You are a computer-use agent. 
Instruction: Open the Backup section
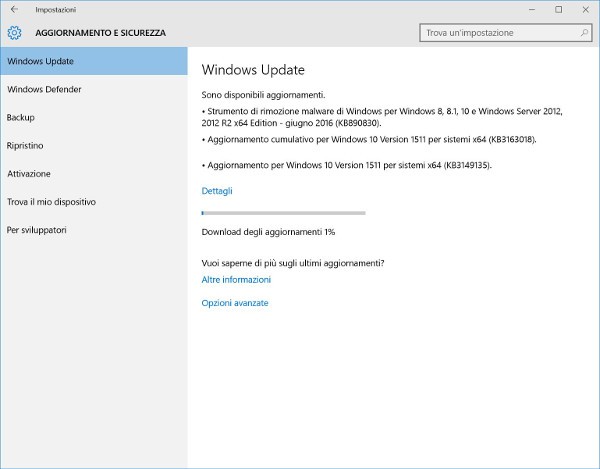pos(94,117)
